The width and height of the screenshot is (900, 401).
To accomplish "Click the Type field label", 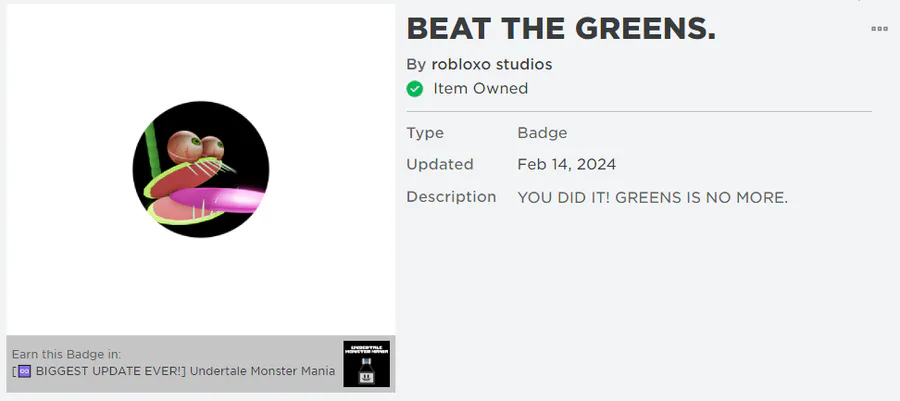I will [x=425, y=133].
